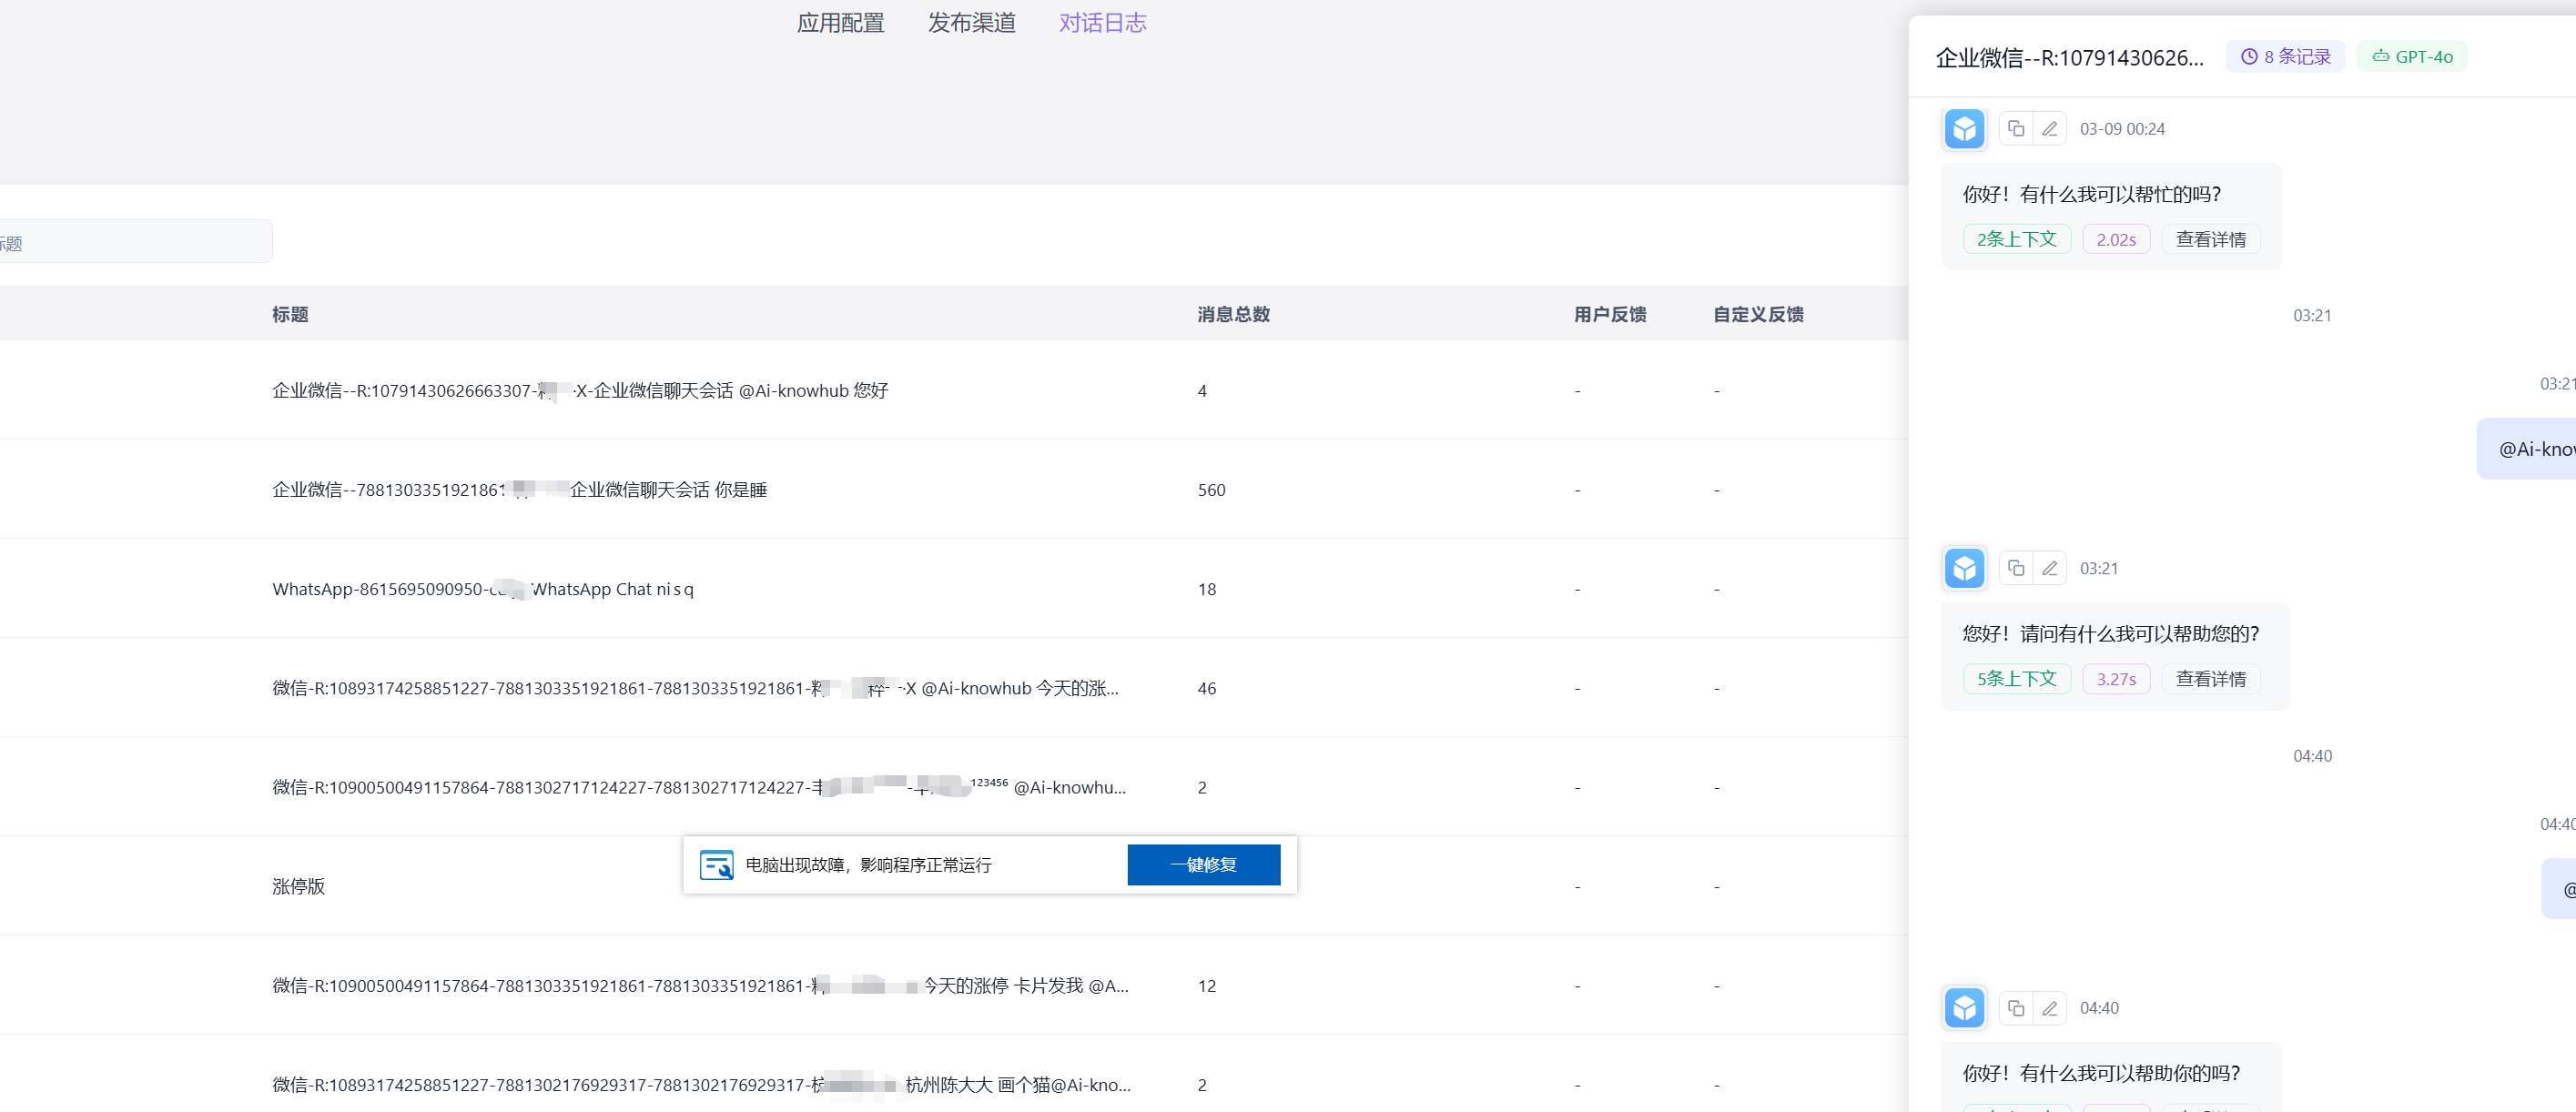This screenshot has height=1112, width=2576.
Task: Switch to the 应用配置 tab
Action: pyautogui.click(x=840, y=23)
